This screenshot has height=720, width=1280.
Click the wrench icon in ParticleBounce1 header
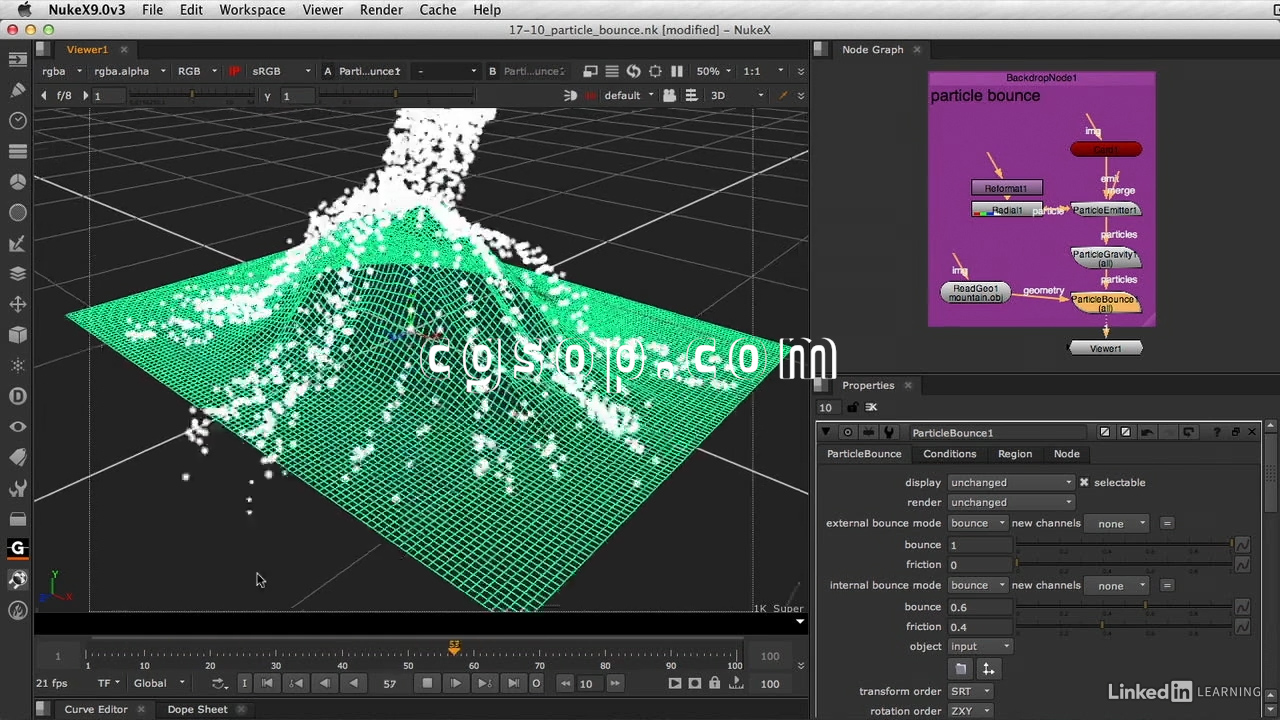coord(889,433)
